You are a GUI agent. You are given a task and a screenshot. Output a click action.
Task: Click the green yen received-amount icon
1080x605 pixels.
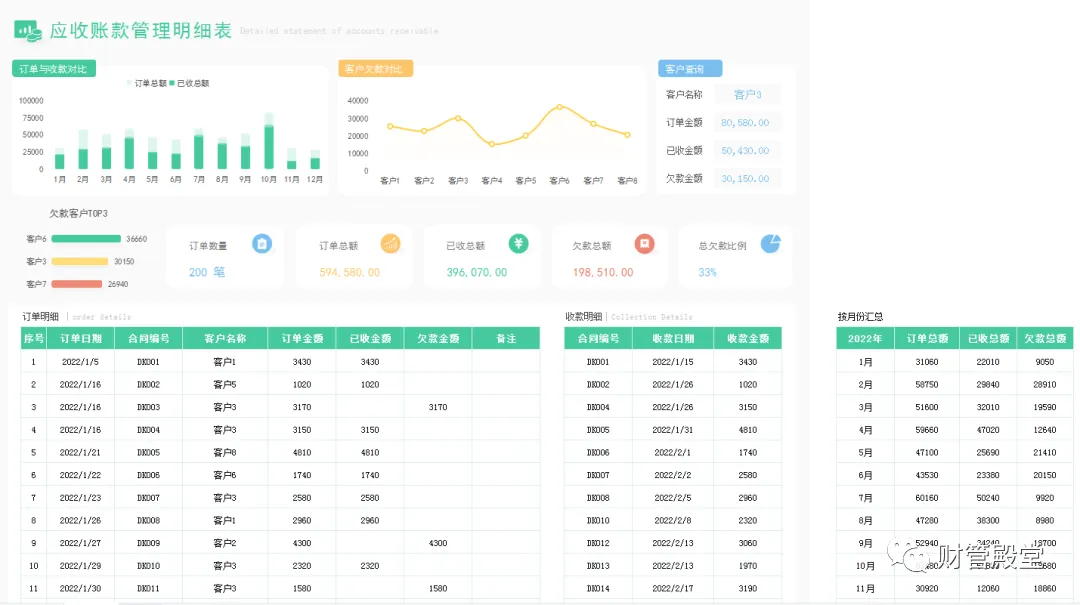(519, 243)
